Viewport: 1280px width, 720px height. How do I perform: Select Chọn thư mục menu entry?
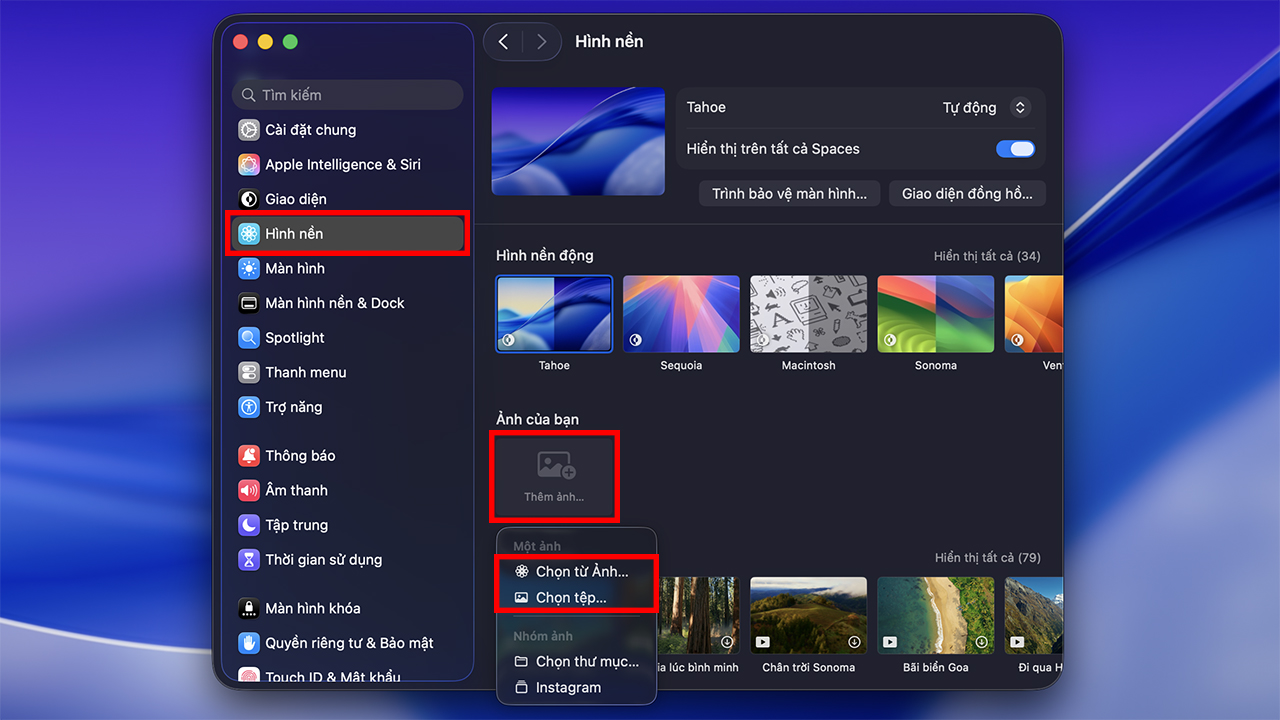[577, 661]
